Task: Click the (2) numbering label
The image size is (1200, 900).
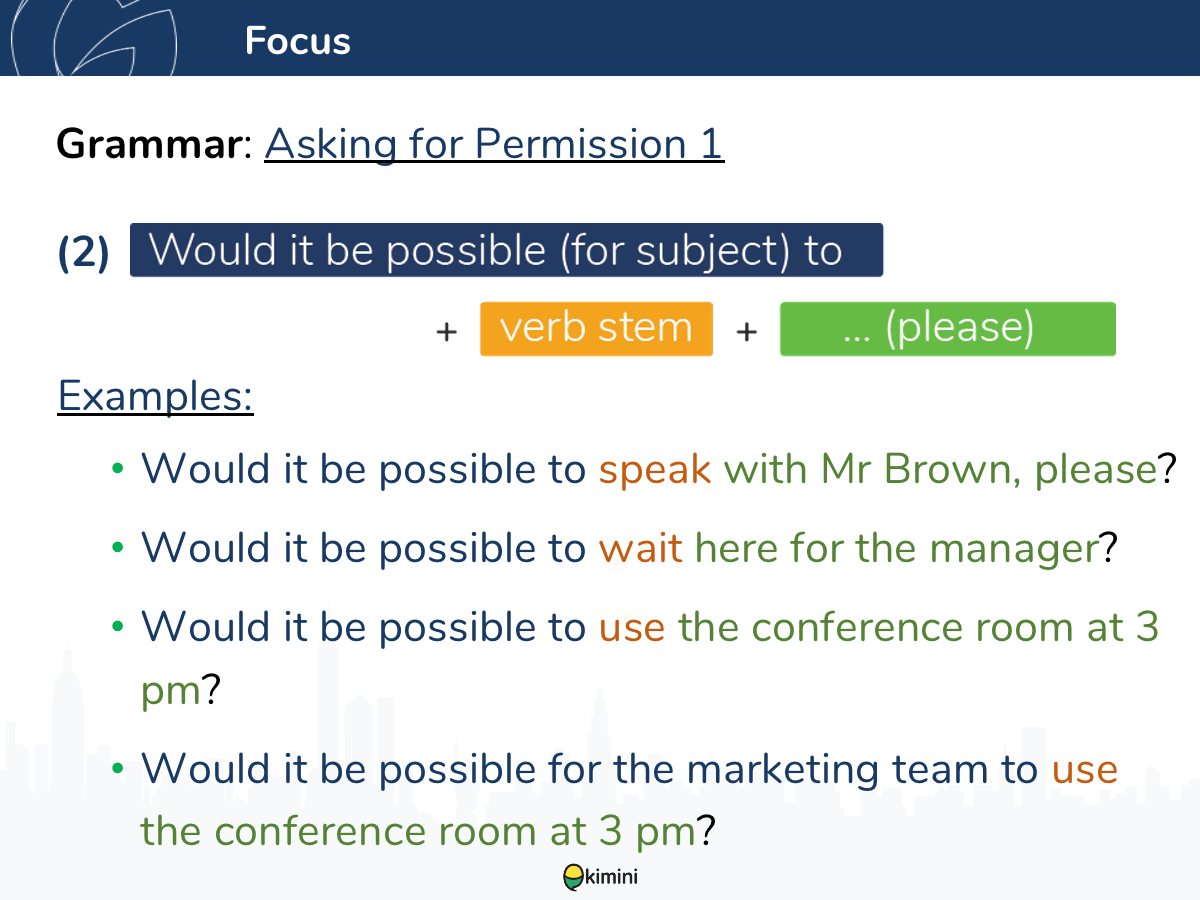Action: (x=84, y=253)
